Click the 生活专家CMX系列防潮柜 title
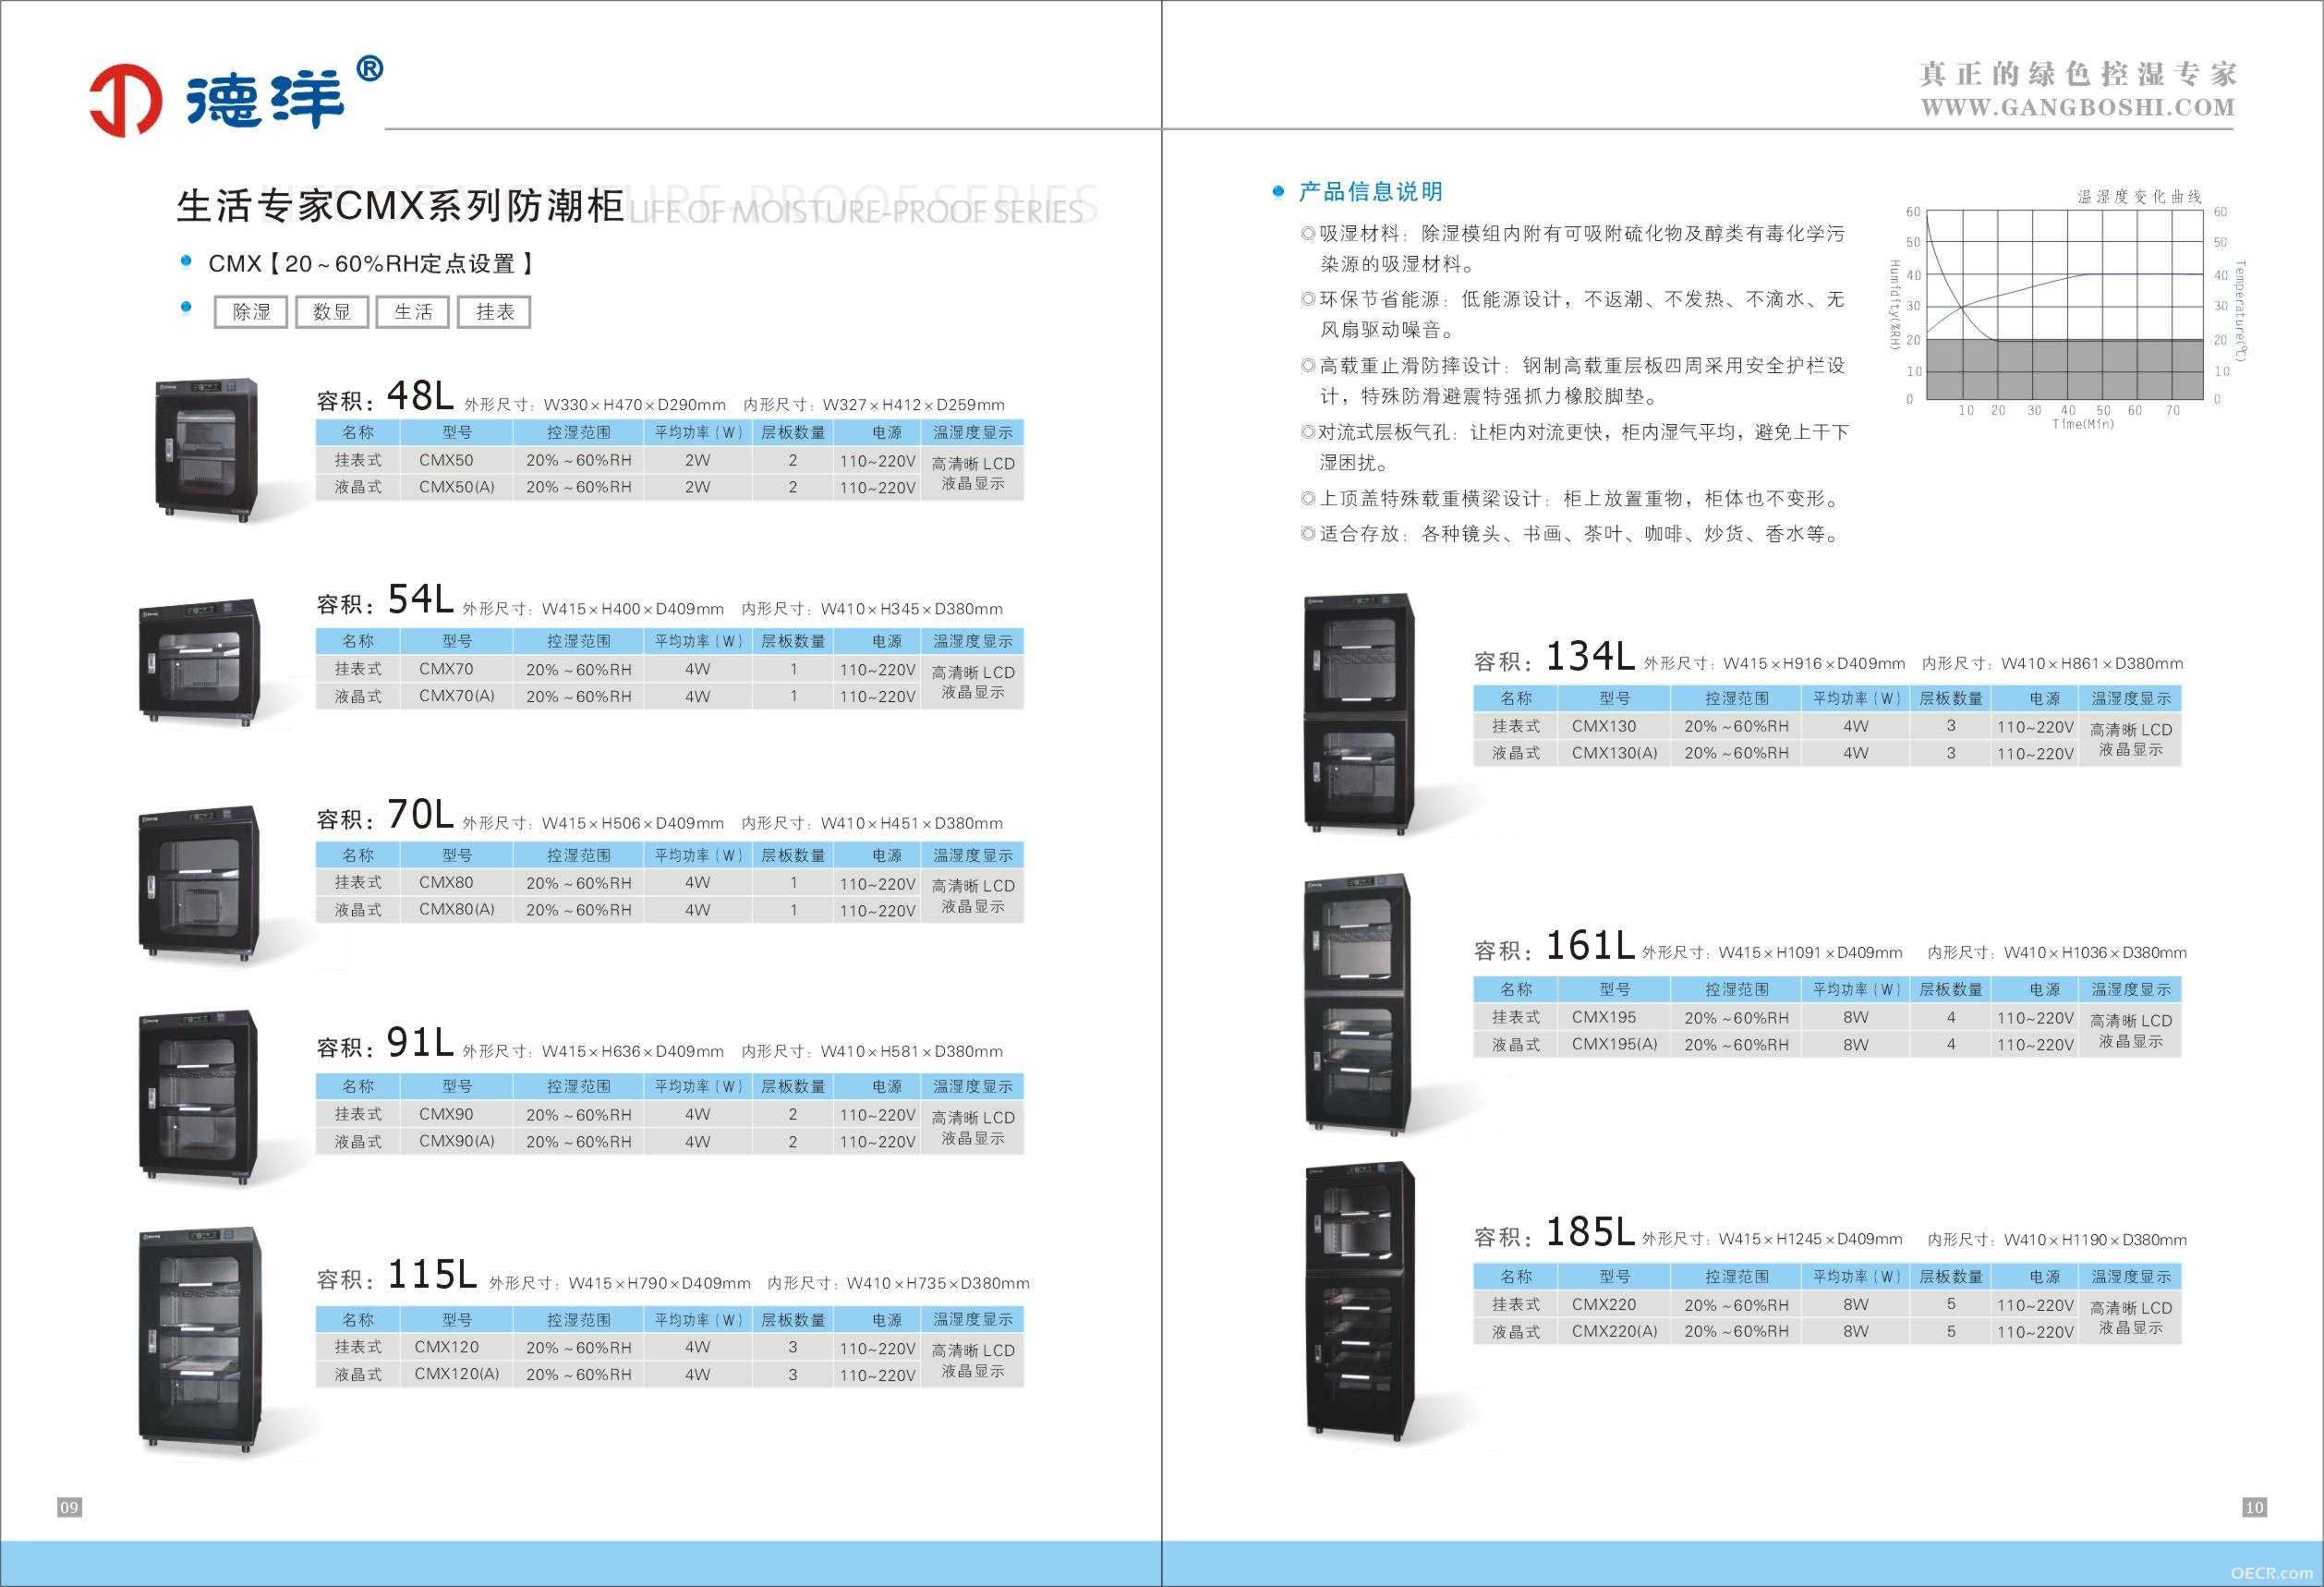Viewport: 2324px width, 1587px height. tap(400, 206)
